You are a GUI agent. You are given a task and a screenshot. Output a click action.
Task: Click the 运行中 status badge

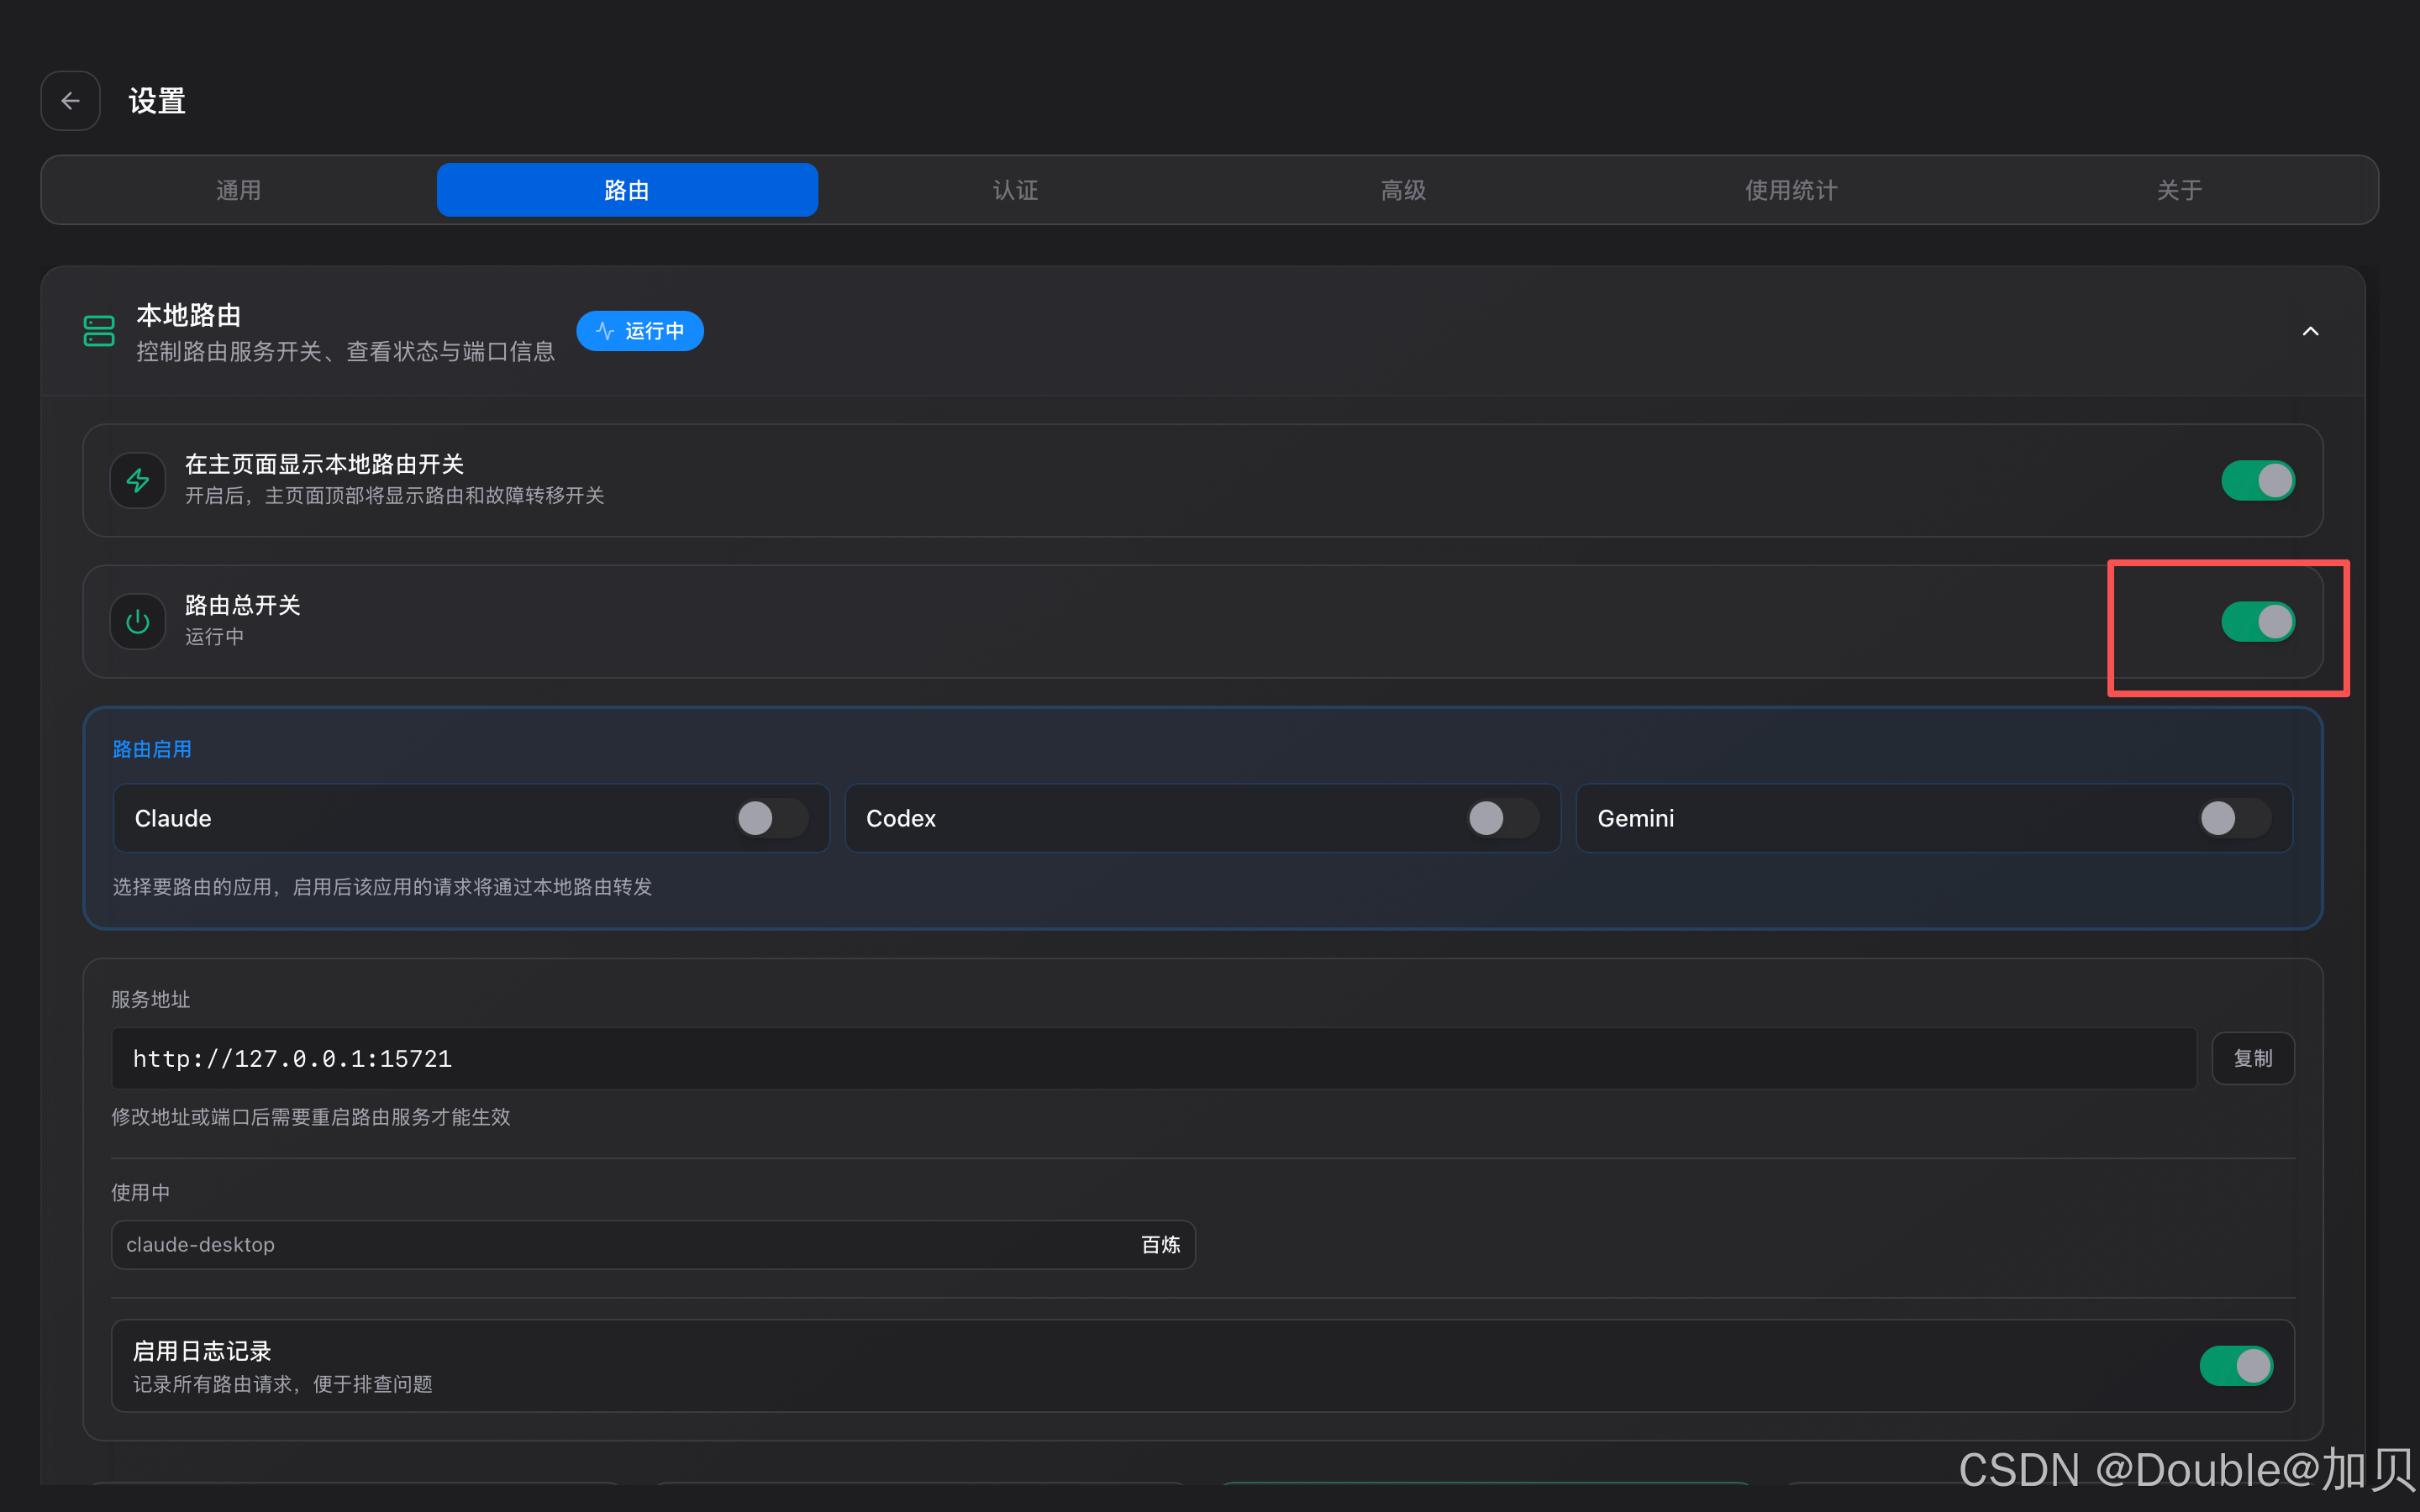pos(640,331)
